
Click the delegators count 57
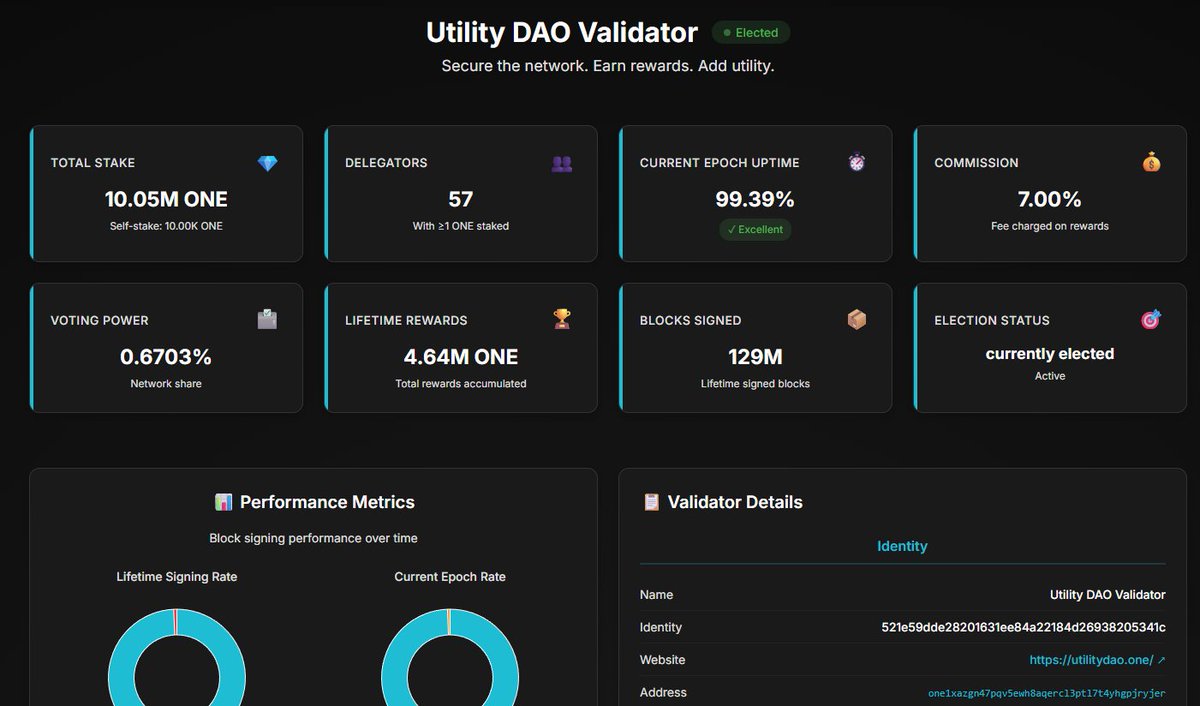[x=461, y=199]
